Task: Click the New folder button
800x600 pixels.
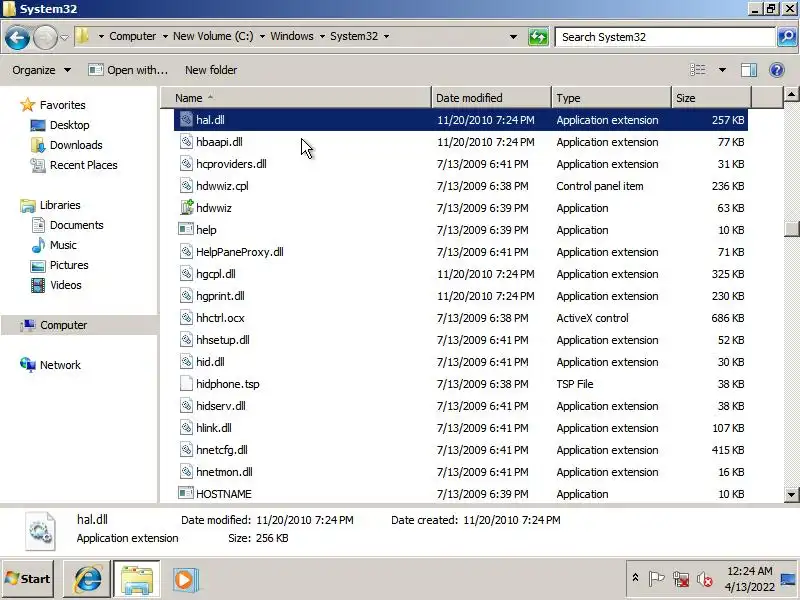Action: tap(211, 70)
